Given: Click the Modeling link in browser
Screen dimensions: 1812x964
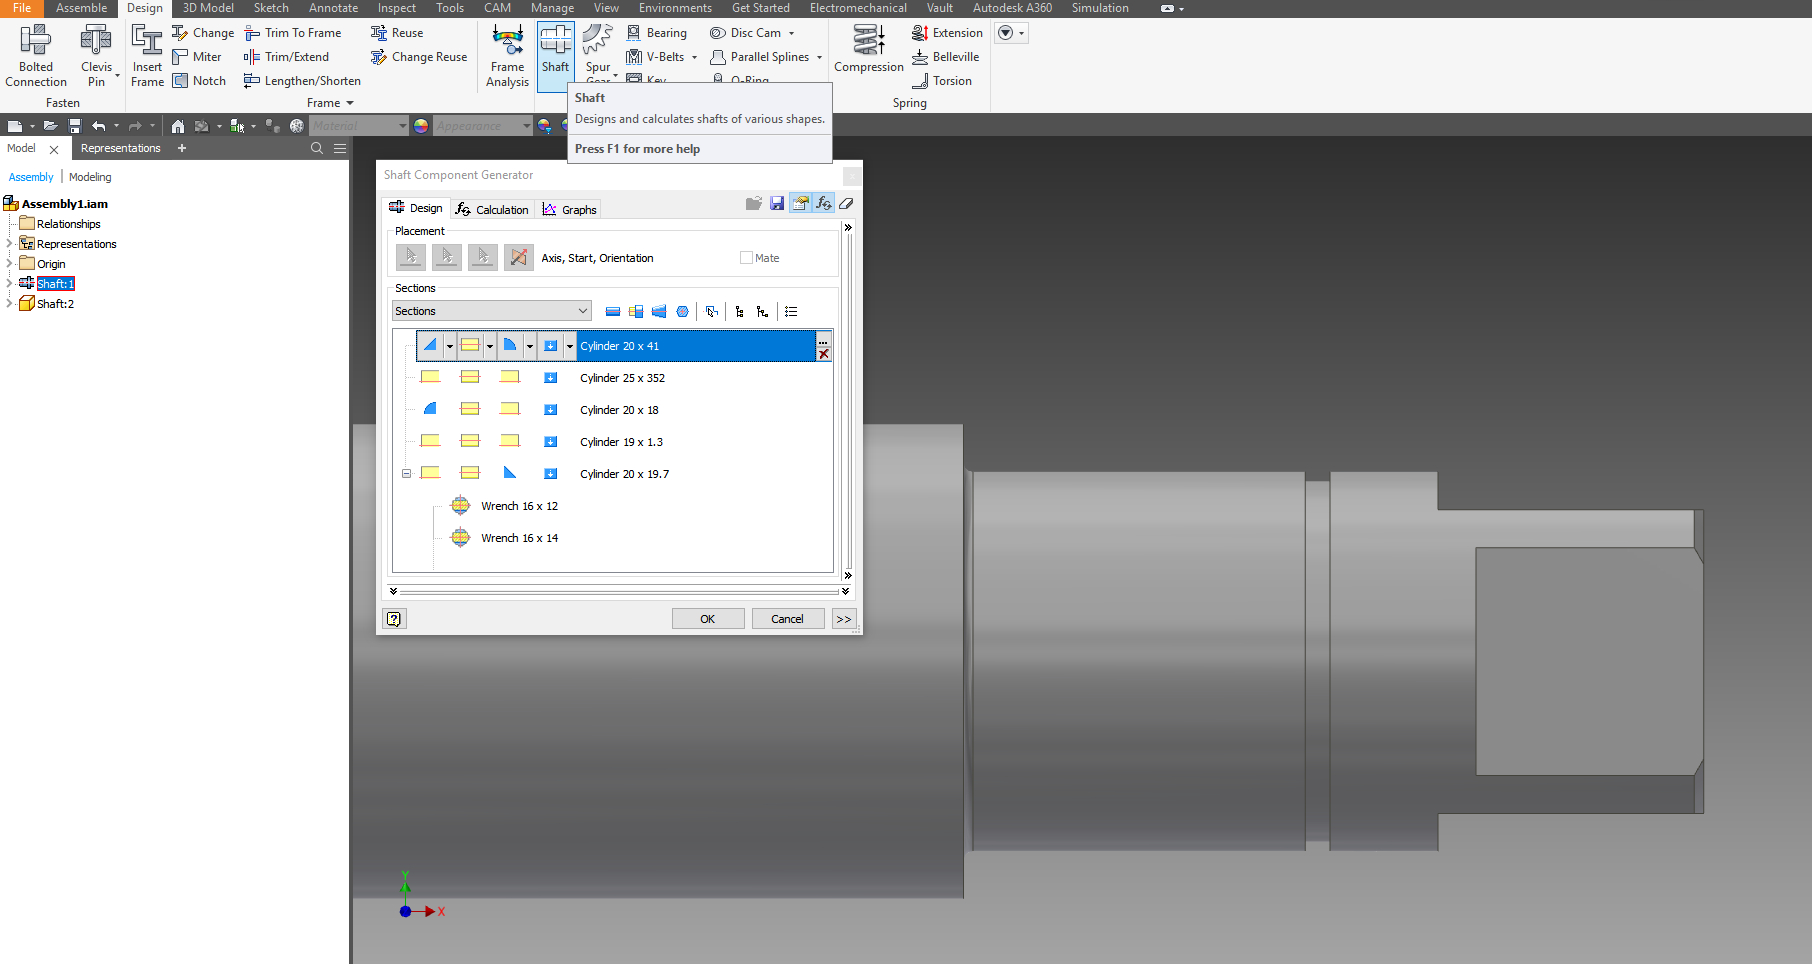Looking at the screenshot, I should point(90,177).
